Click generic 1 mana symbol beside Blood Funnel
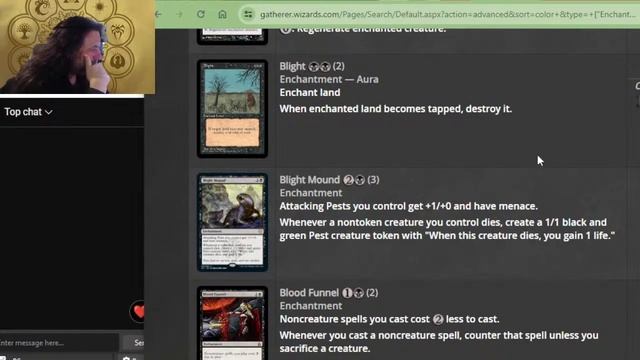This screenshot has height=360, width=640. click(x=347, y=293)
